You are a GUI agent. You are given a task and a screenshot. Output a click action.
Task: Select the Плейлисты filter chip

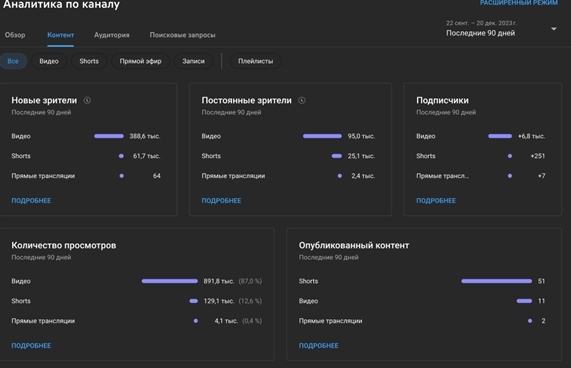tap(256, 61)
